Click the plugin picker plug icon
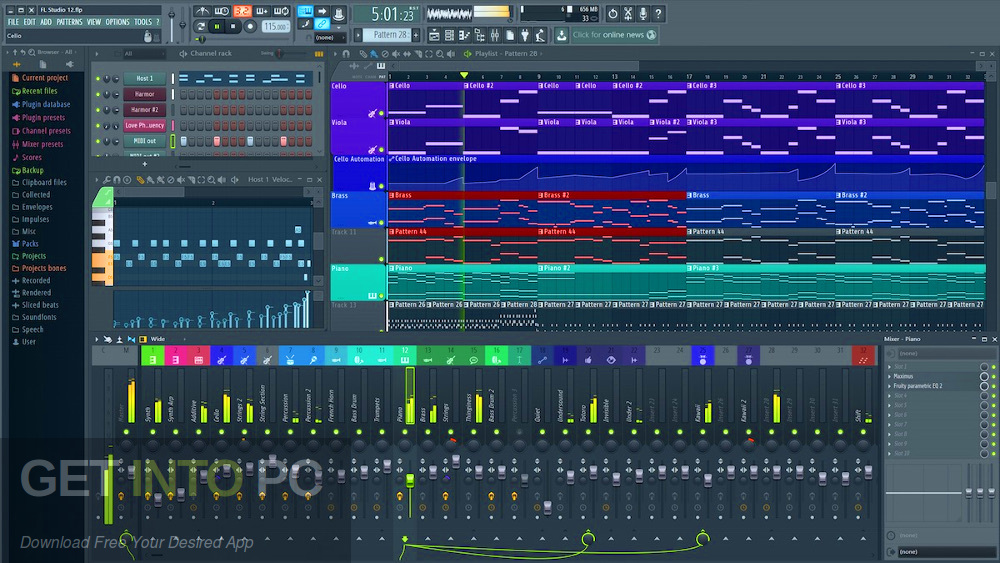Screen dimensions: 1000x563 [x=525, y=35]
